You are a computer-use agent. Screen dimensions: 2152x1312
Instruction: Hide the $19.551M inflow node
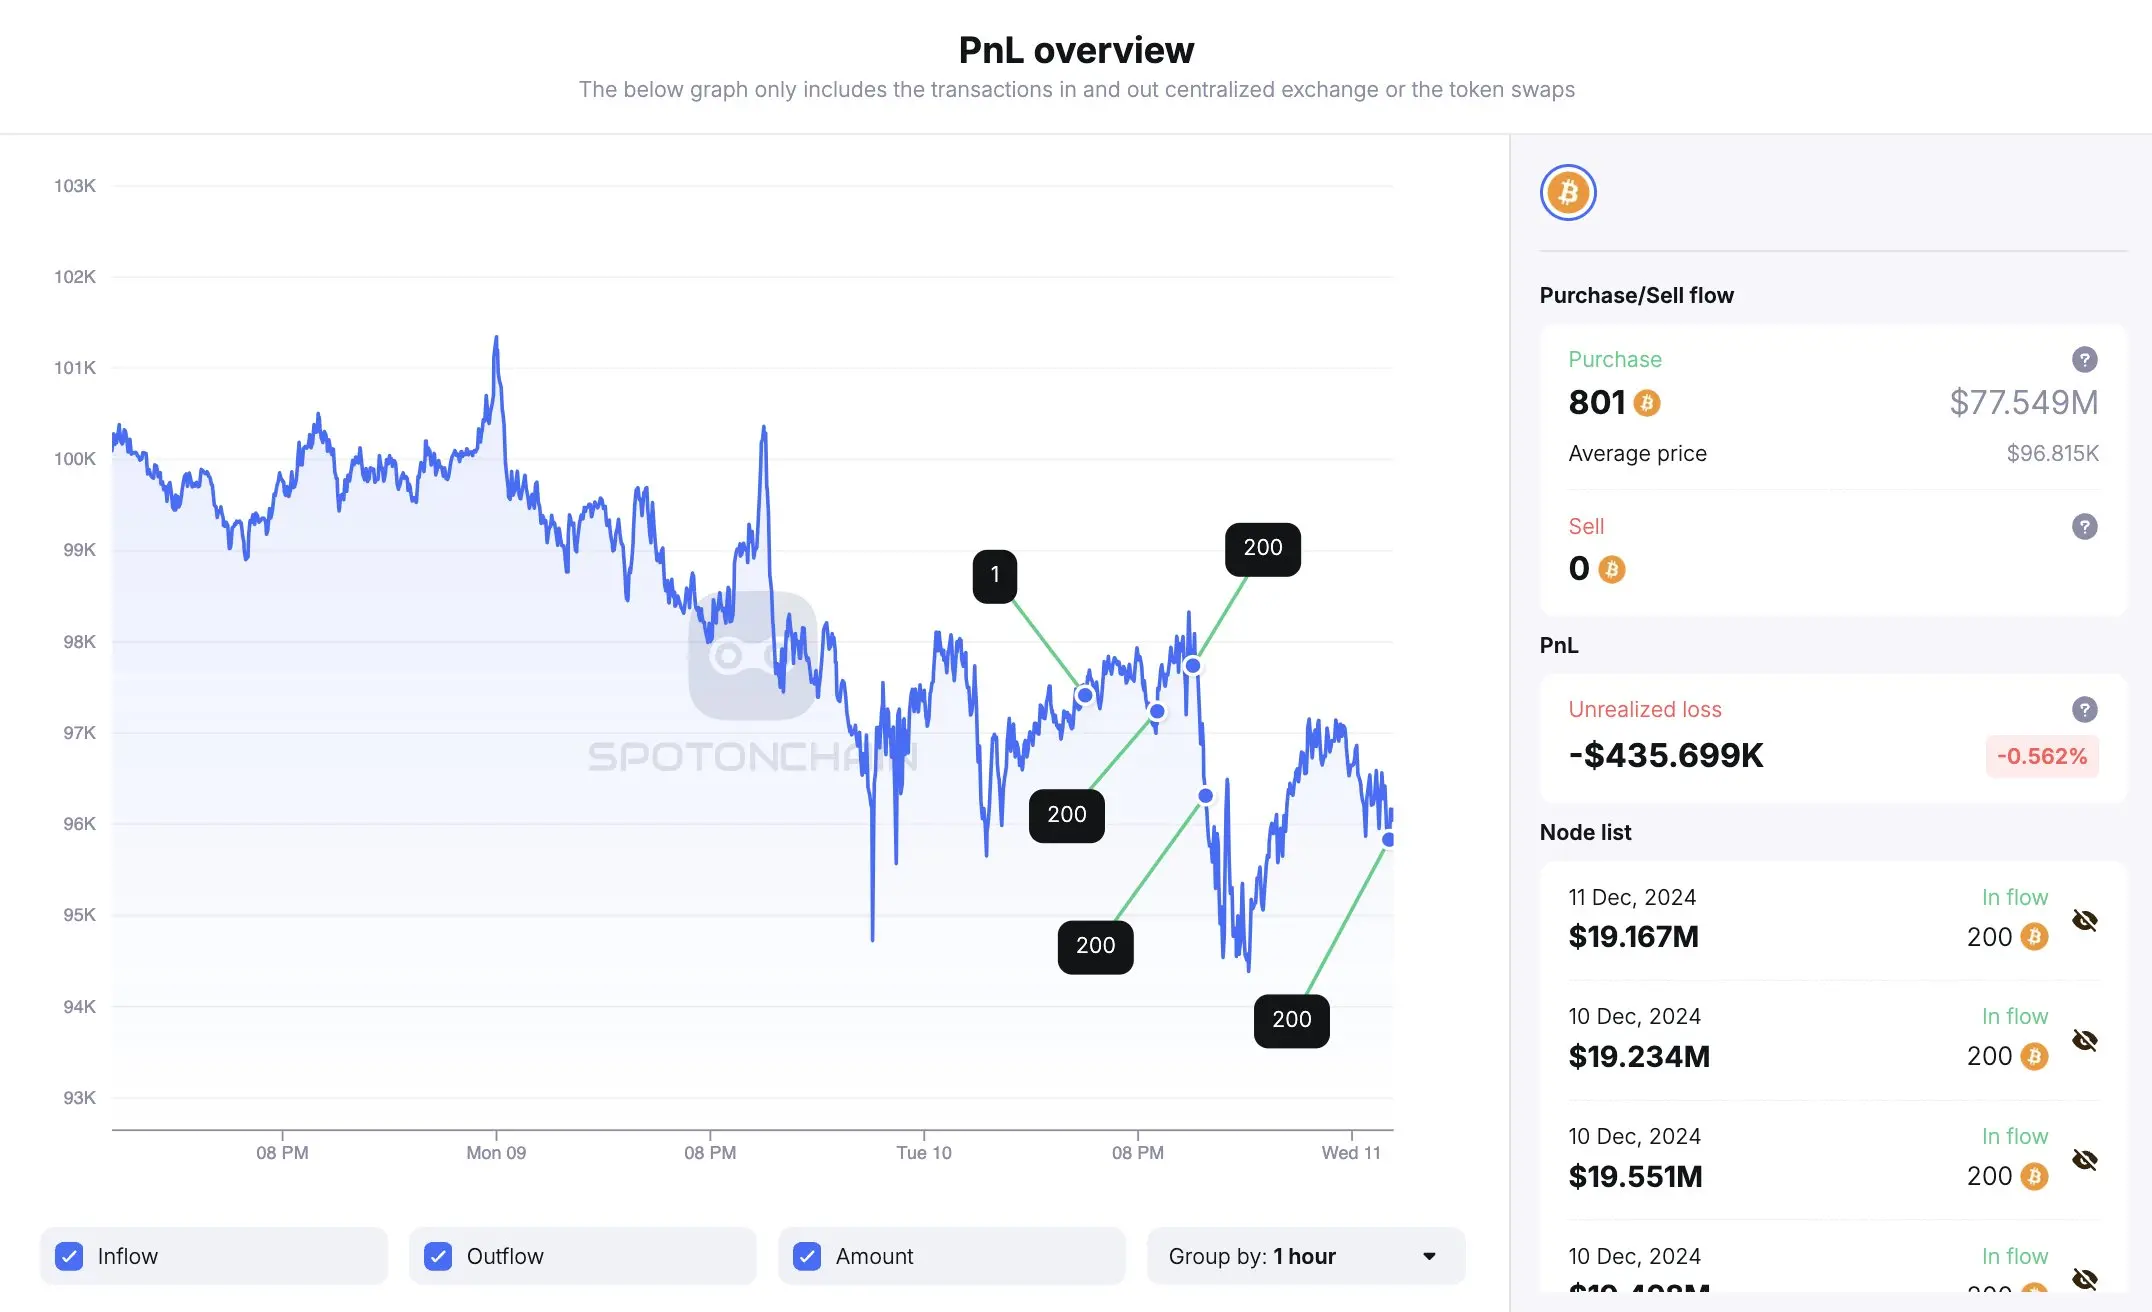(x=2084, y=1160)
